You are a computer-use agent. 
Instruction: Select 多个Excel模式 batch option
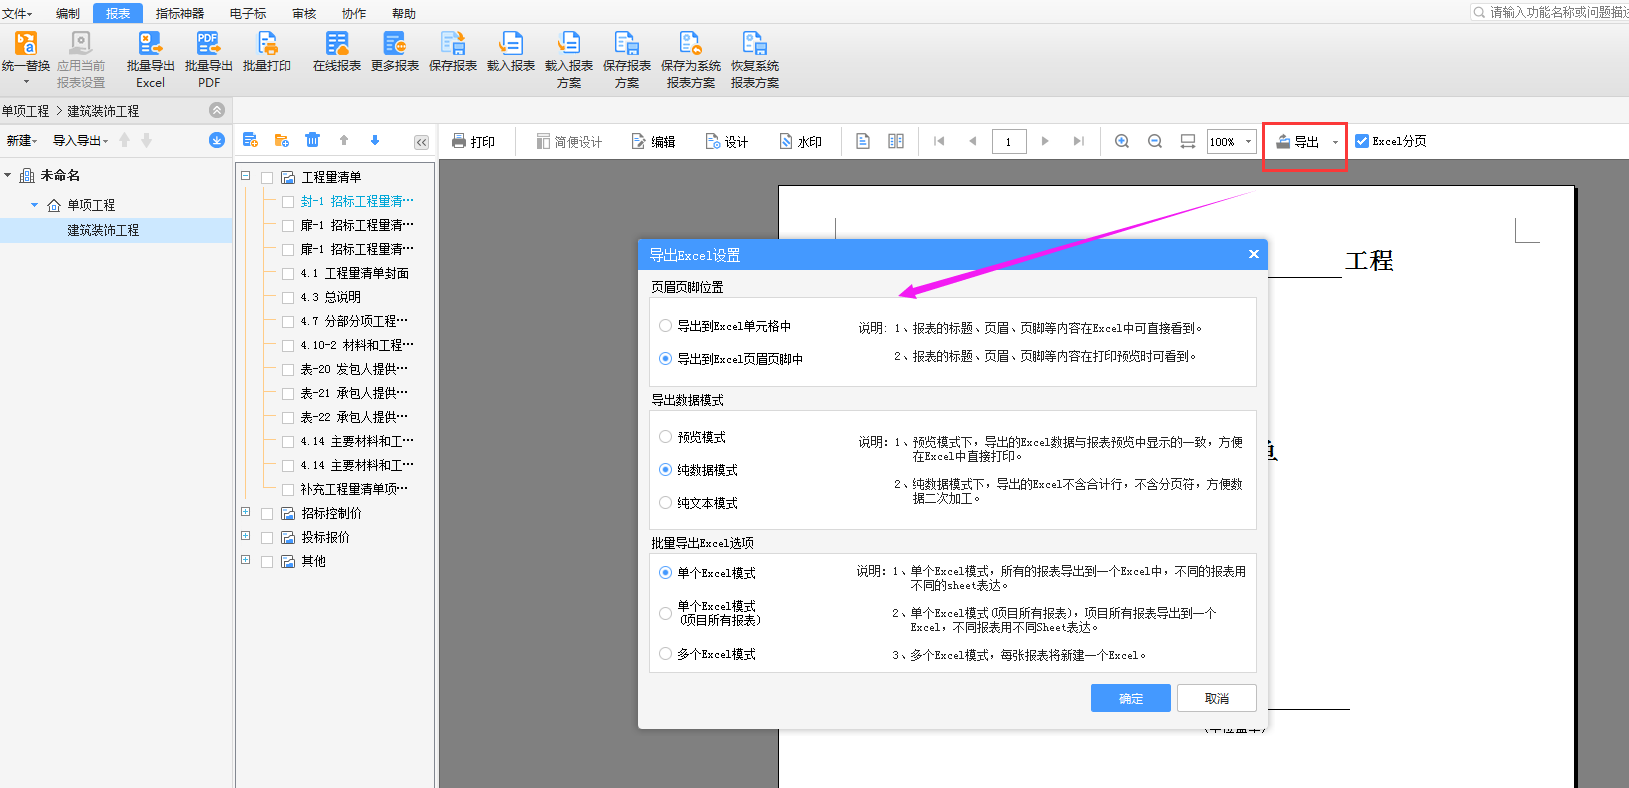(x=665, y=654)
